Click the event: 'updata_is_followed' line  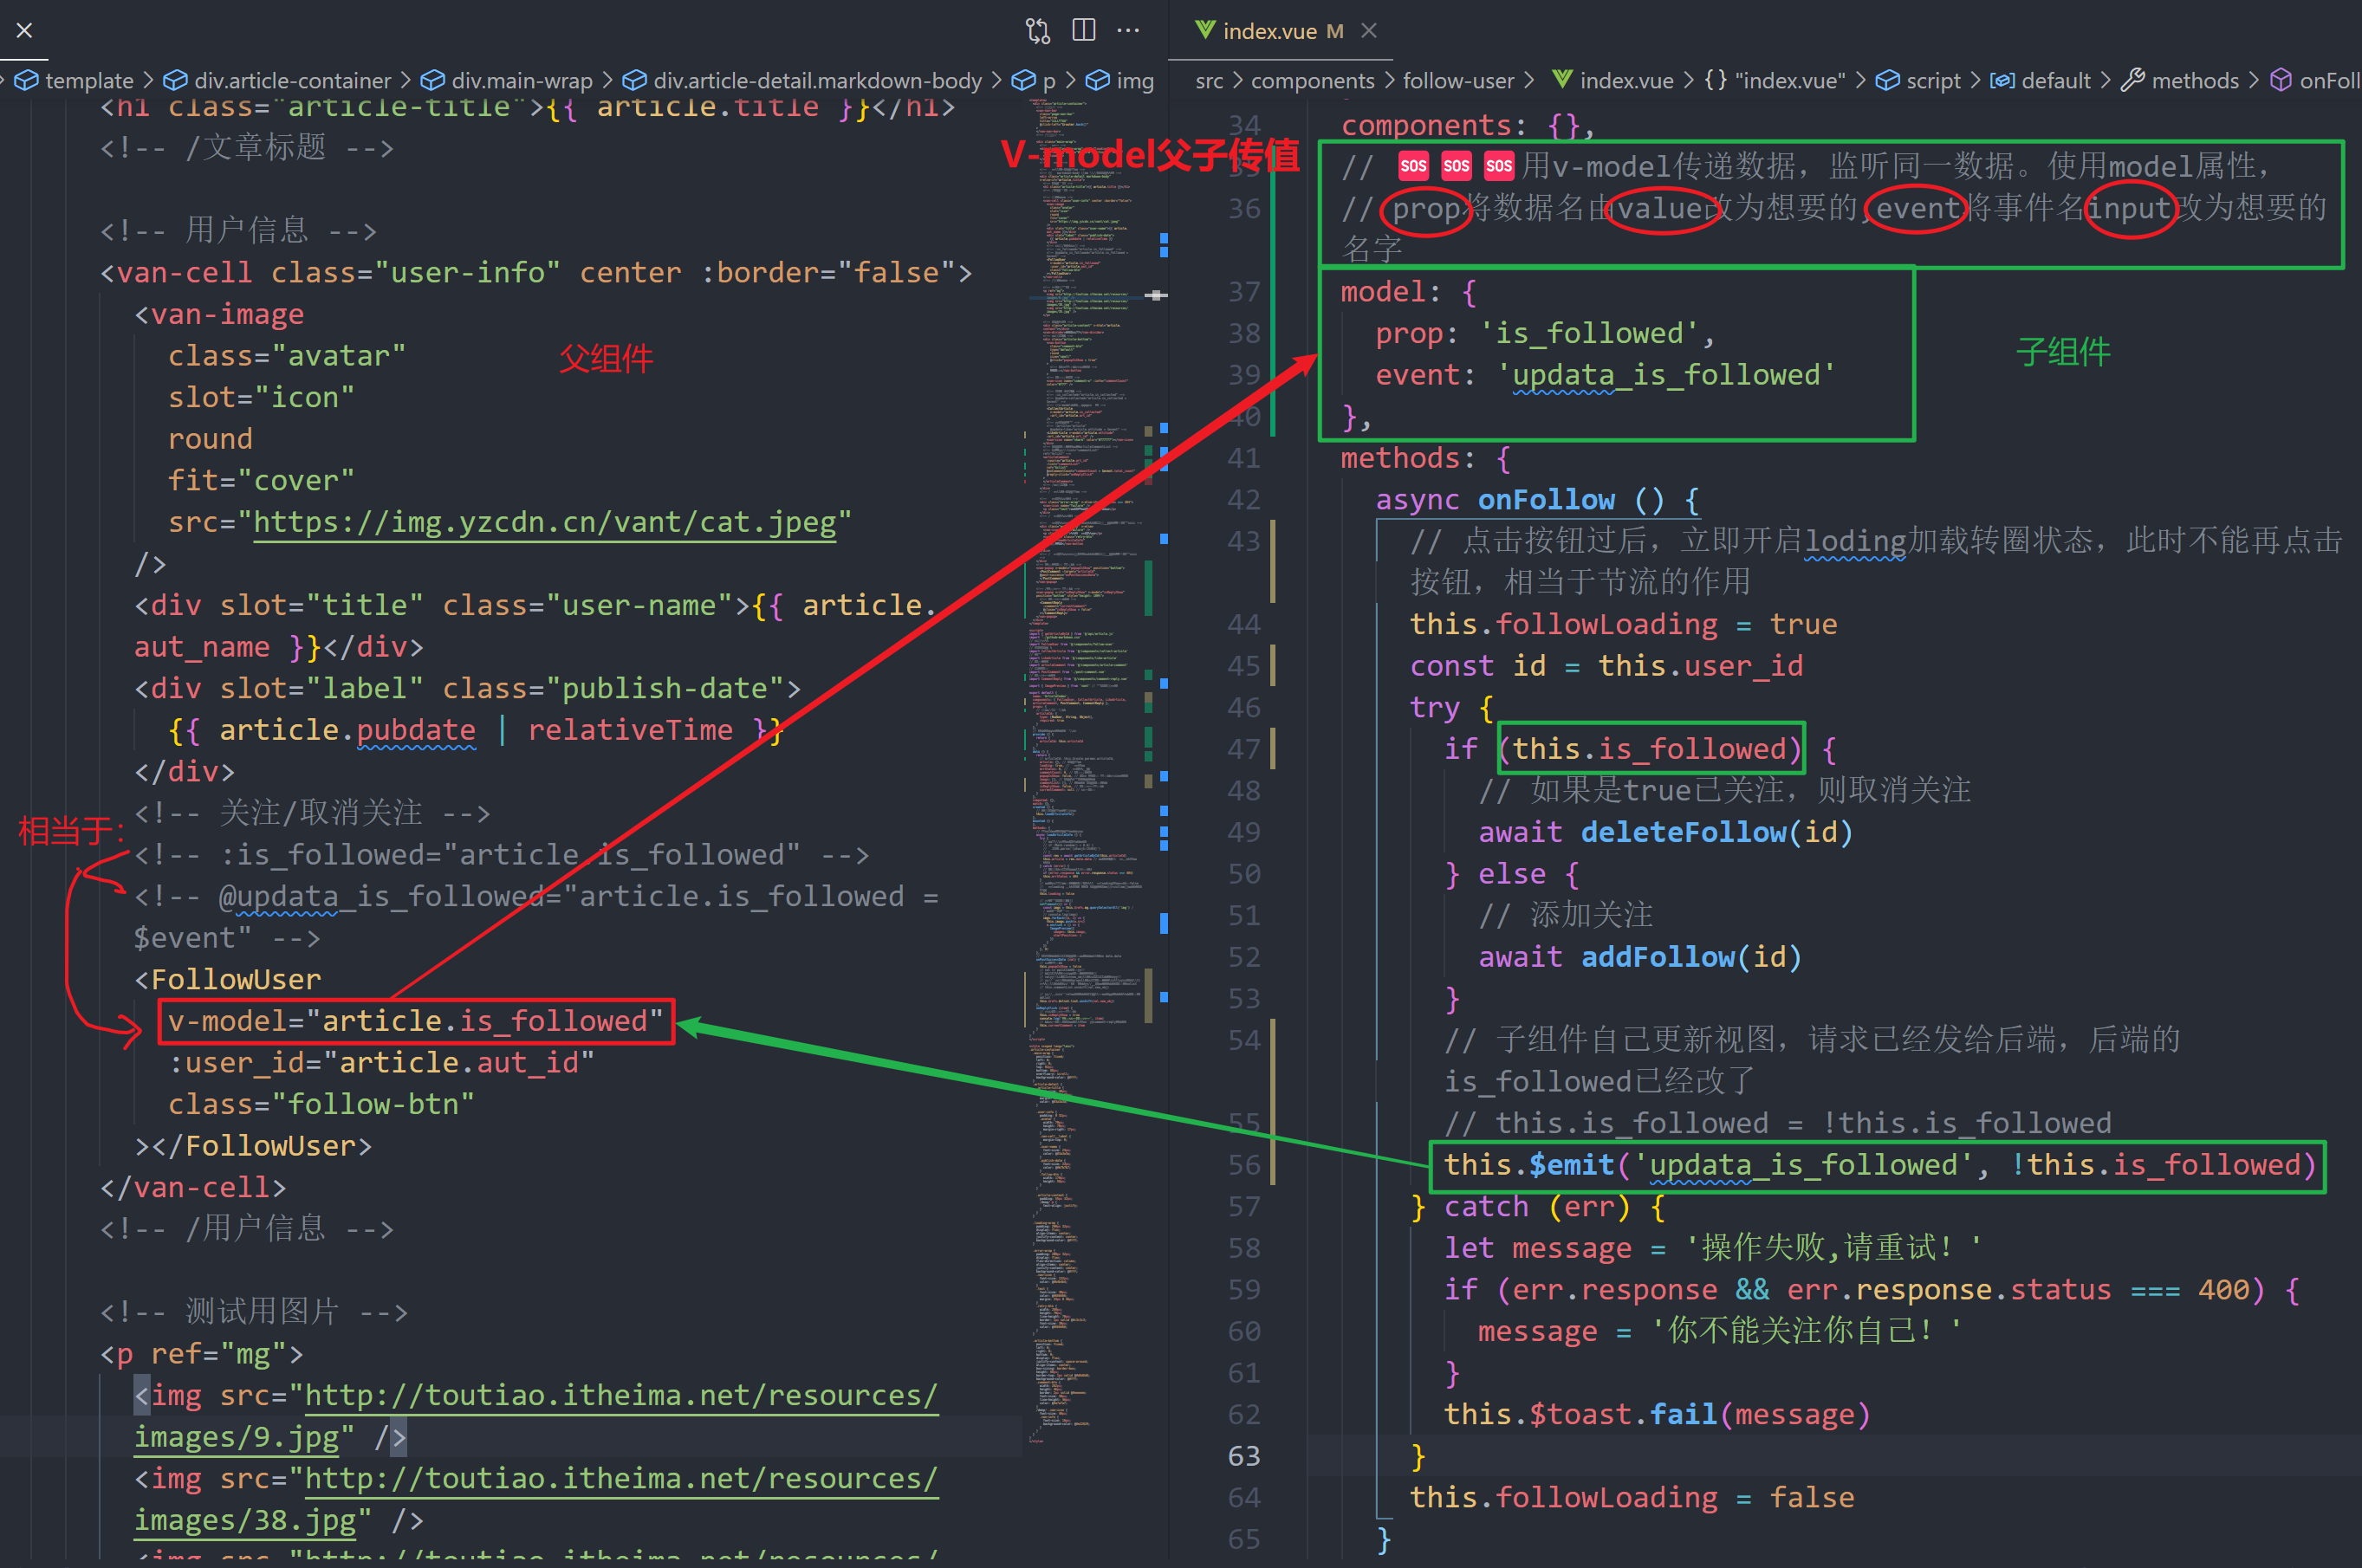(x=1605, y=375)
